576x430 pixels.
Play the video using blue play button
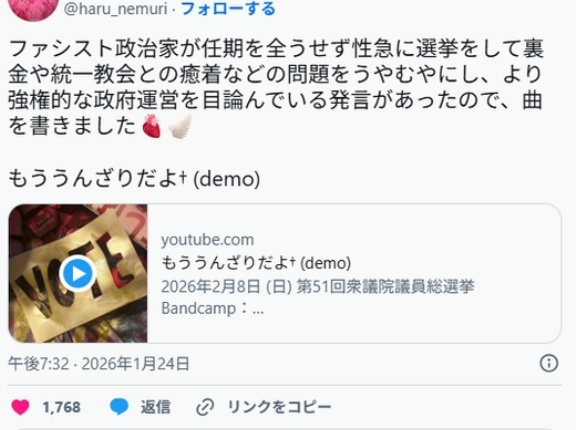pyautogui.click(x=78, y=273)
